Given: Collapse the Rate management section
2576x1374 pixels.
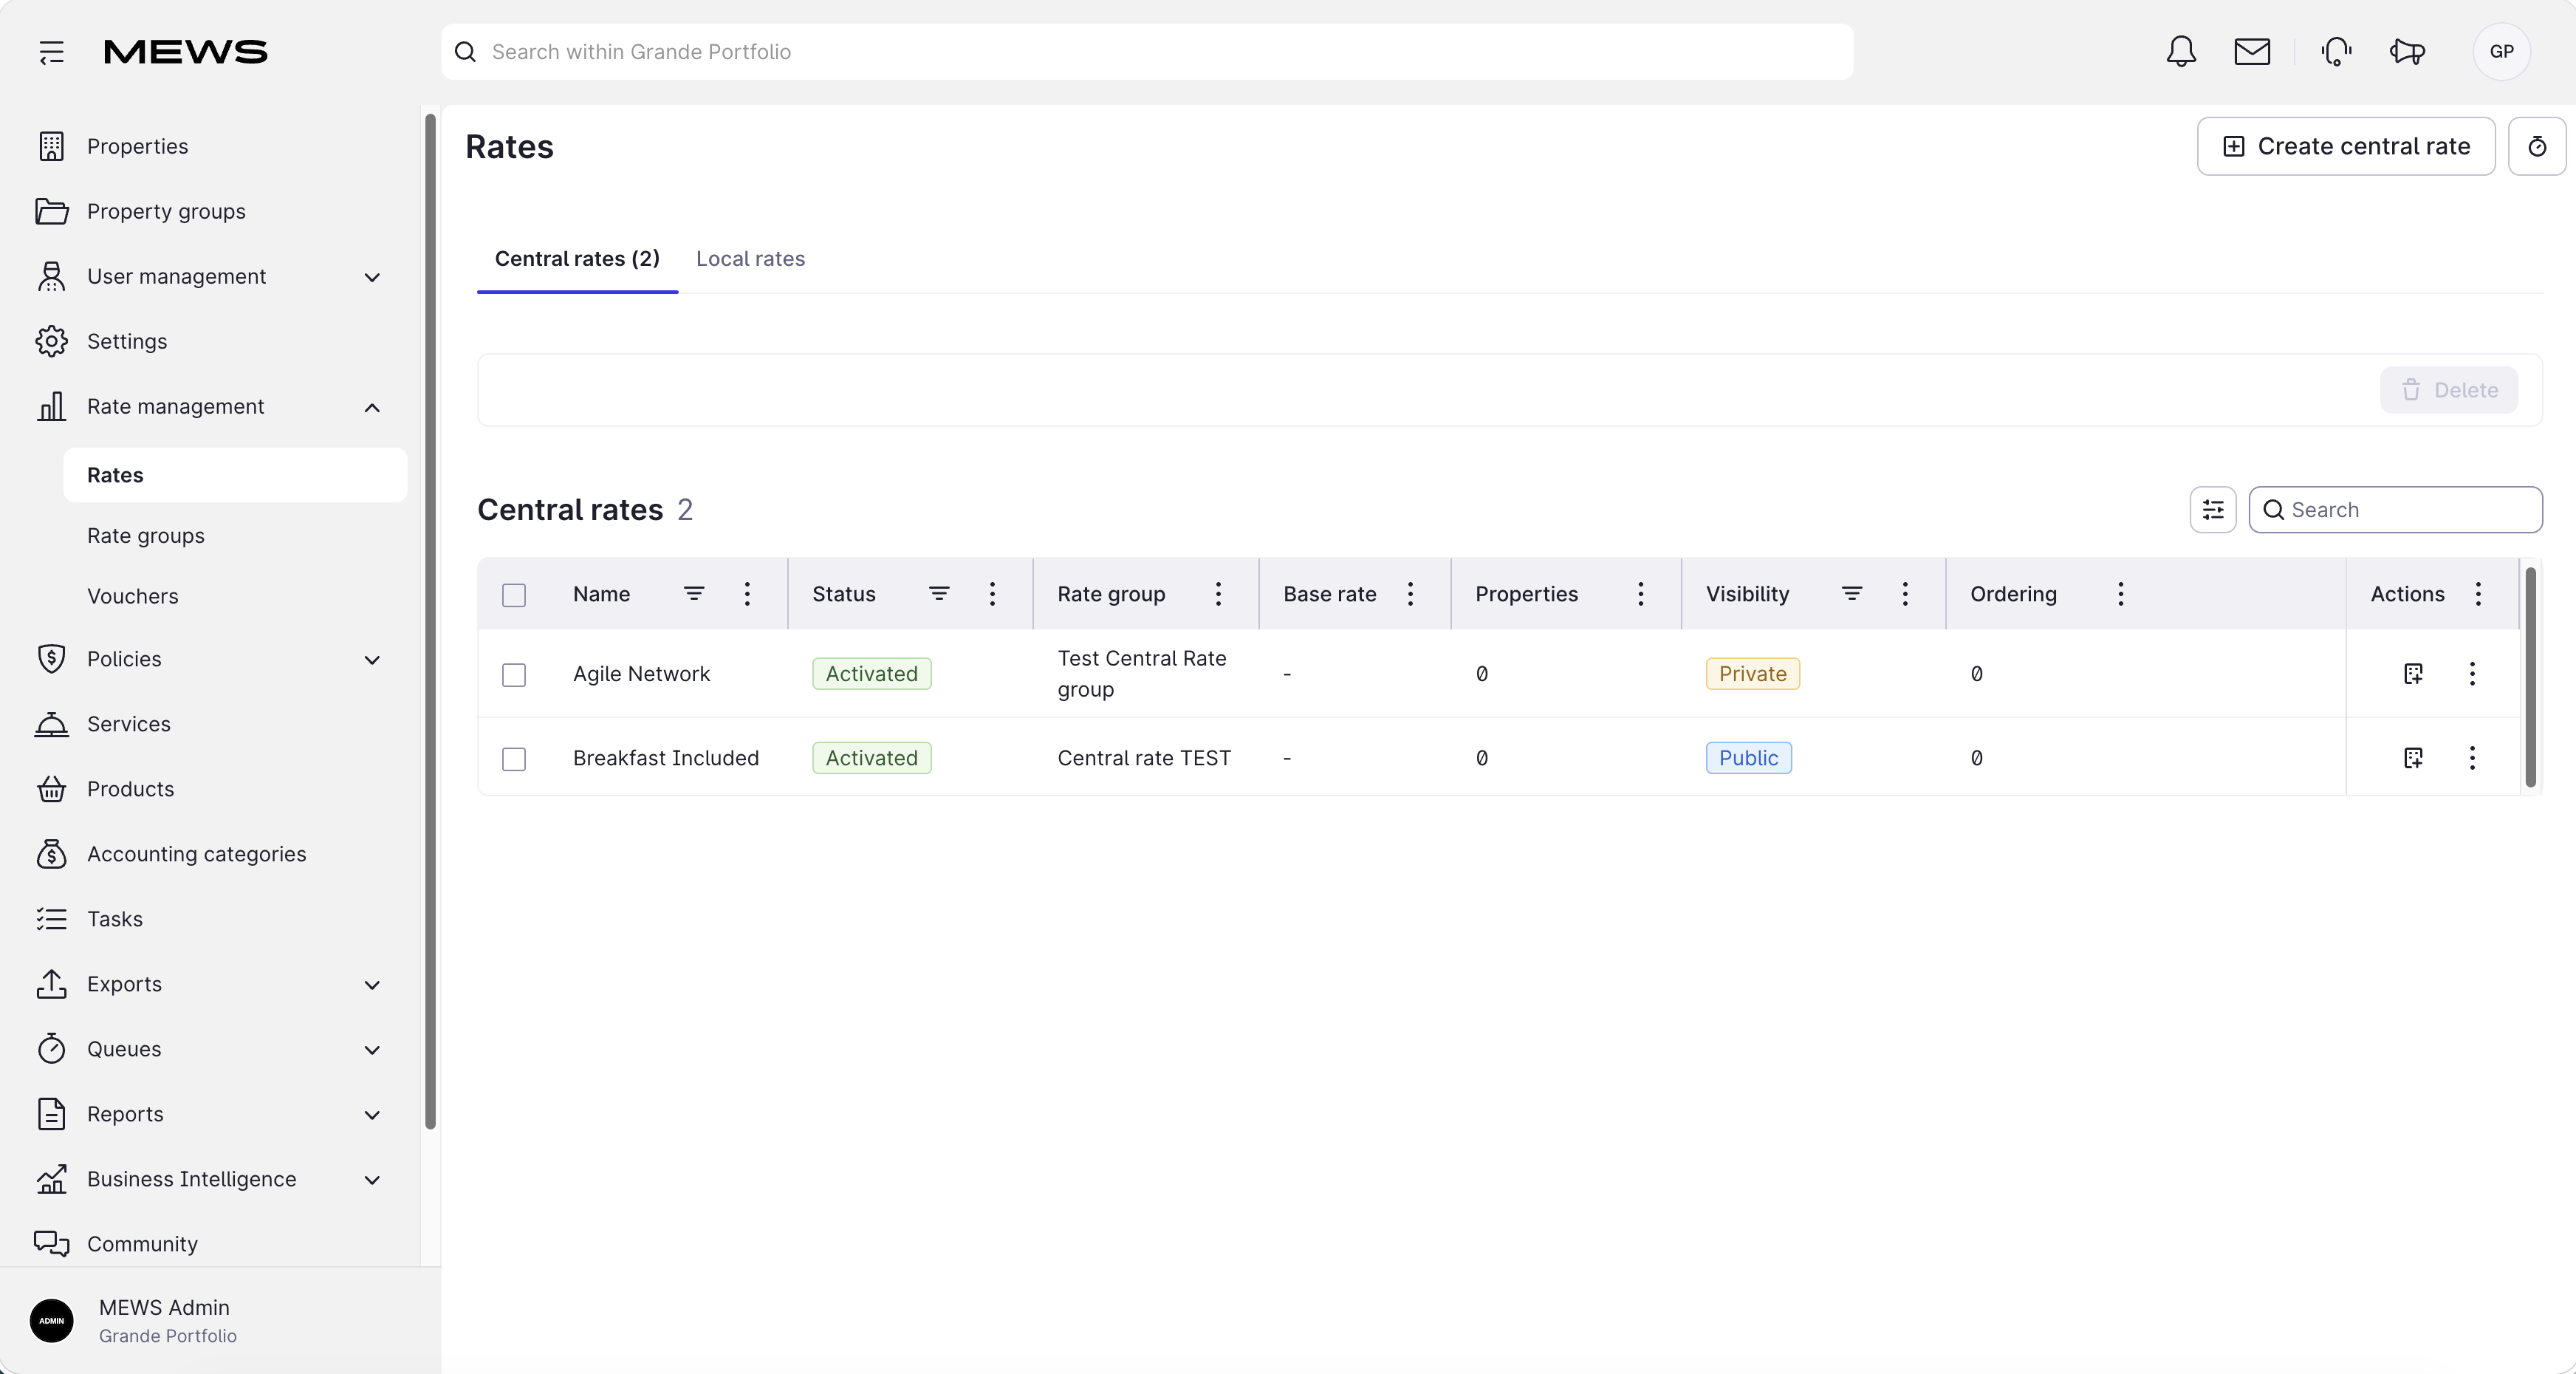Looking at the screenshot, I should 208,407.
